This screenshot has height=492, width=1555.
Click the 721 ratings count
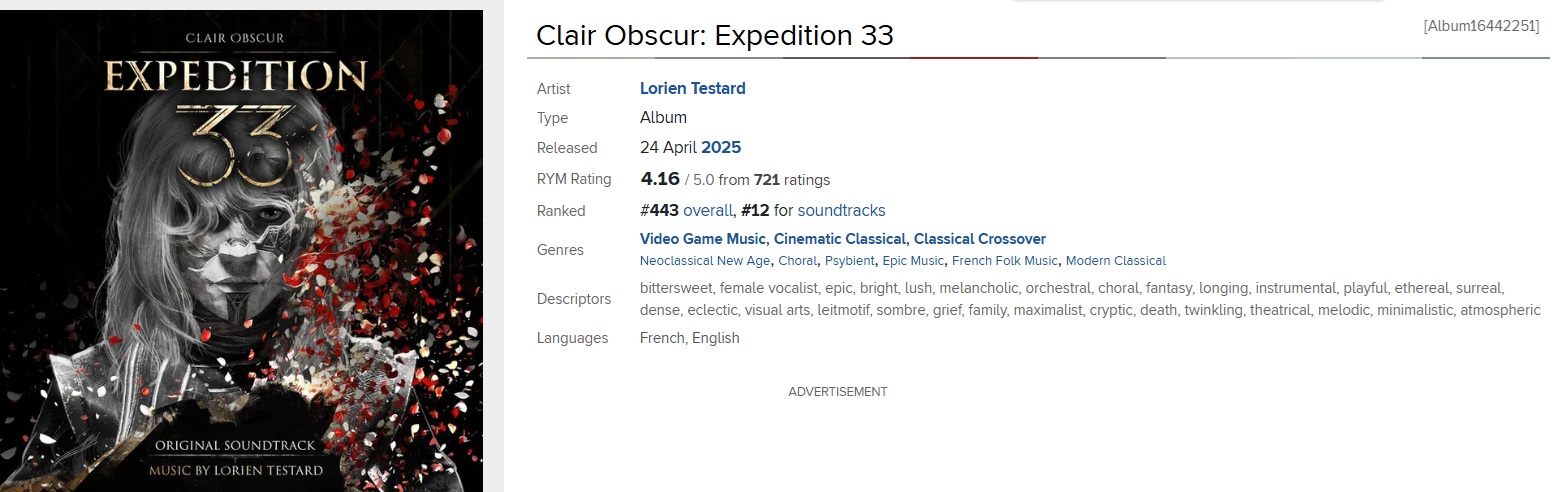766,180
